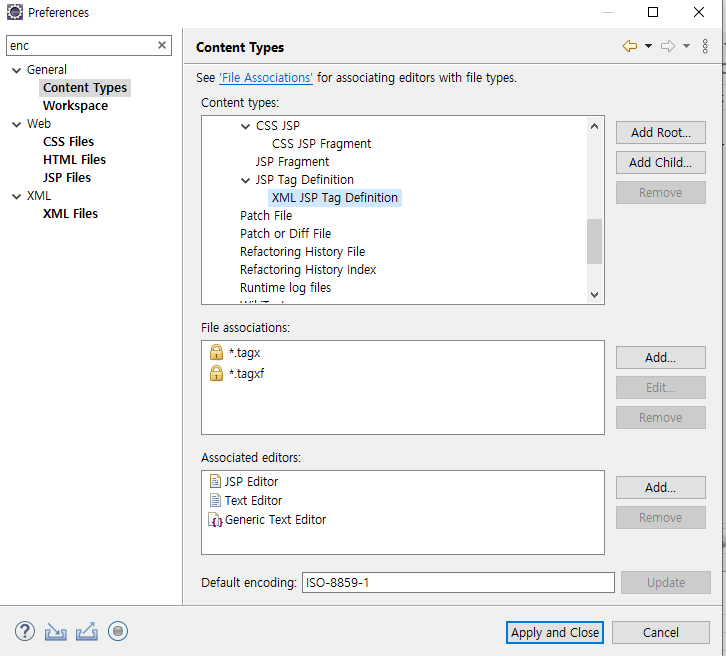The width and height of the screenshot is (726, 656).
Task: Select Patch File content type
Action: 266,216
